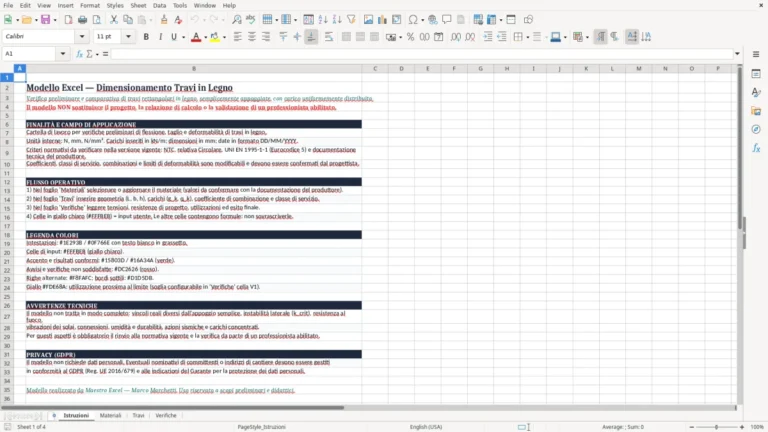Open the Gallery sidebar panel
Screen dimensions: 768x432
click(756, 111)
